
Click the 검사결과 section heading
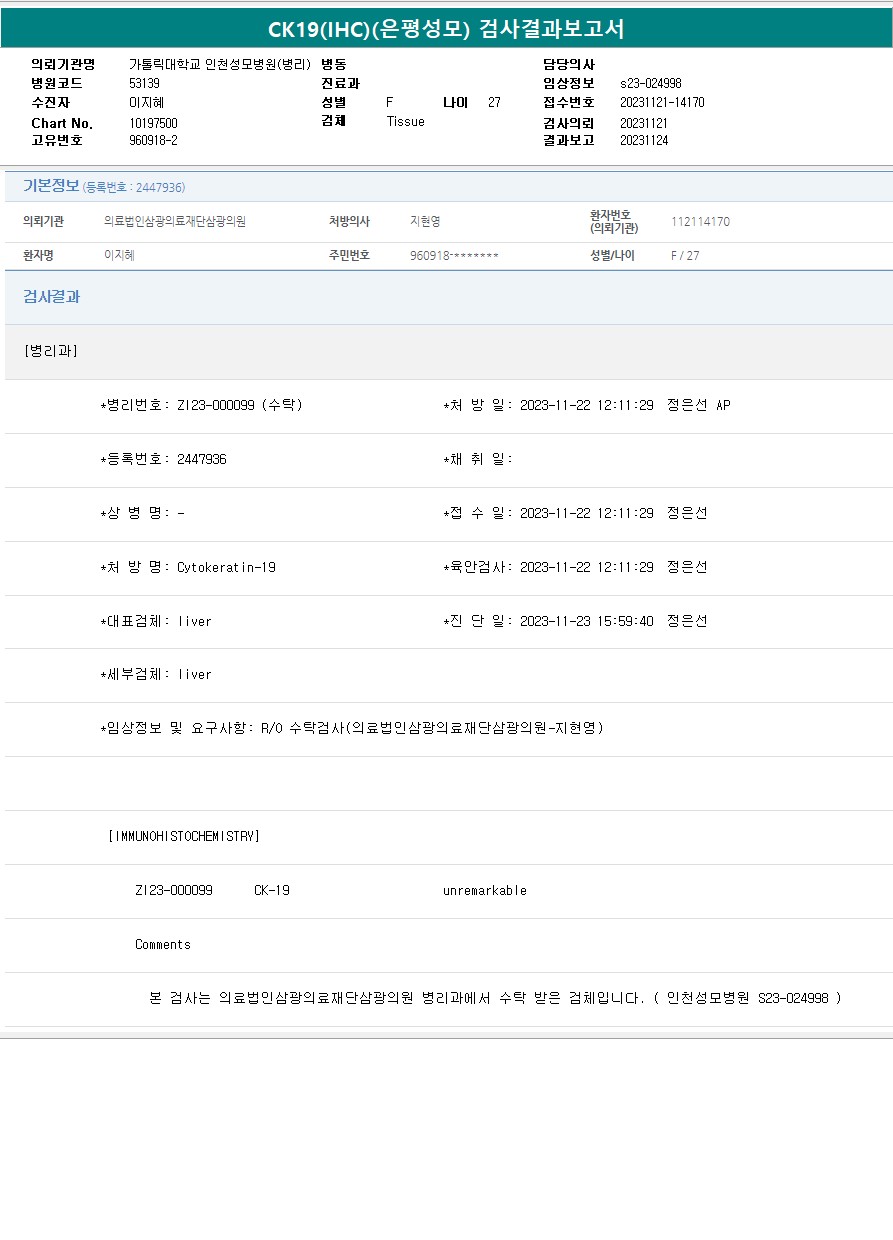click(x=51, y=297)
